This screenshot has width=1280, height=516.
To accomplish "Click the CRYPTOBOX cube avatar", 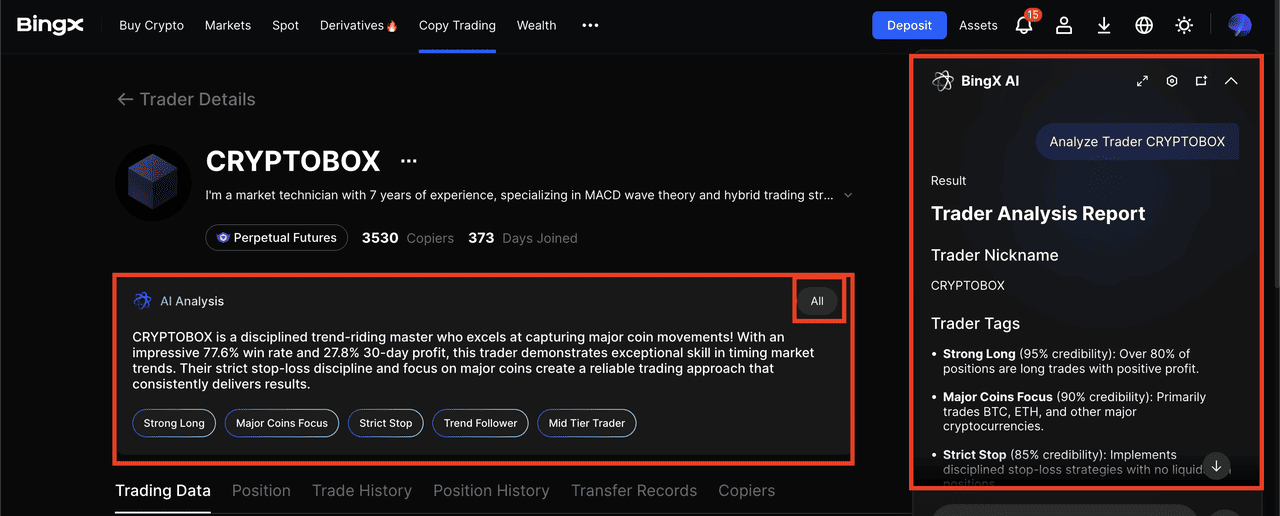I will pyautogui.click(x=152, y=183).
